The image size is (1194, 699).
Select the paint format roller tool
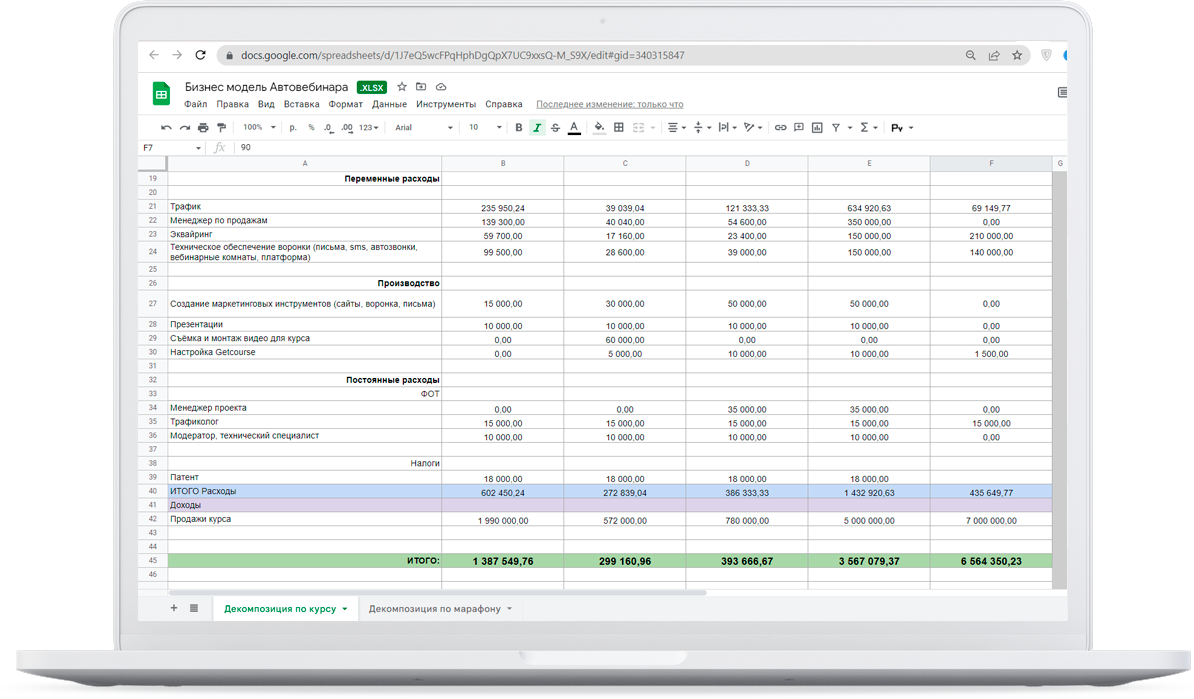click(221, 128)
